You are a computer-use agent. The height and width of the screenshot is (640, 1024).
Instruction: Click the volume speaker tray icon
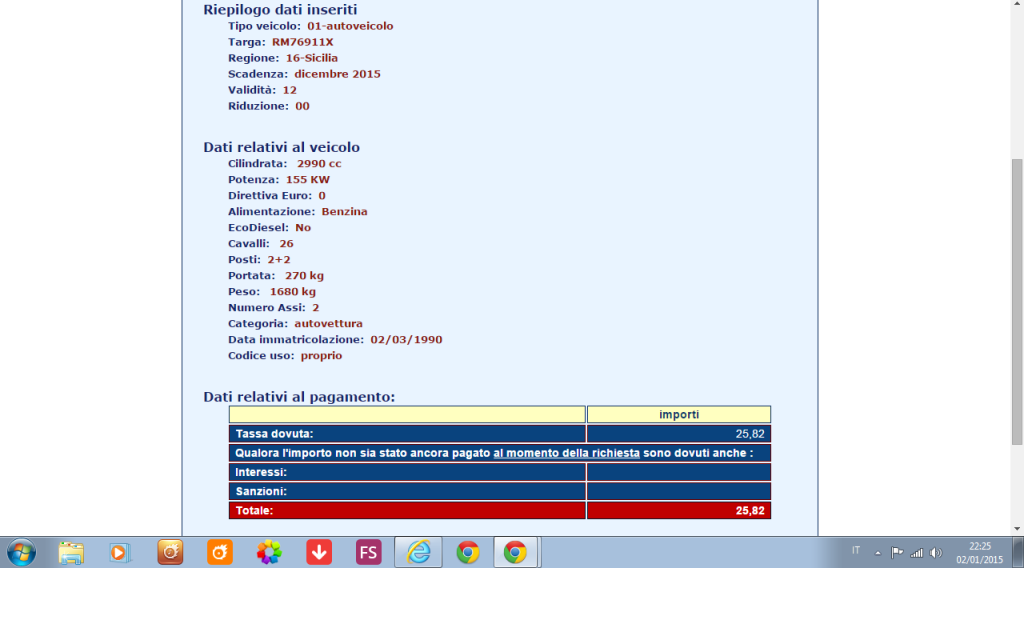click(936, 552)
